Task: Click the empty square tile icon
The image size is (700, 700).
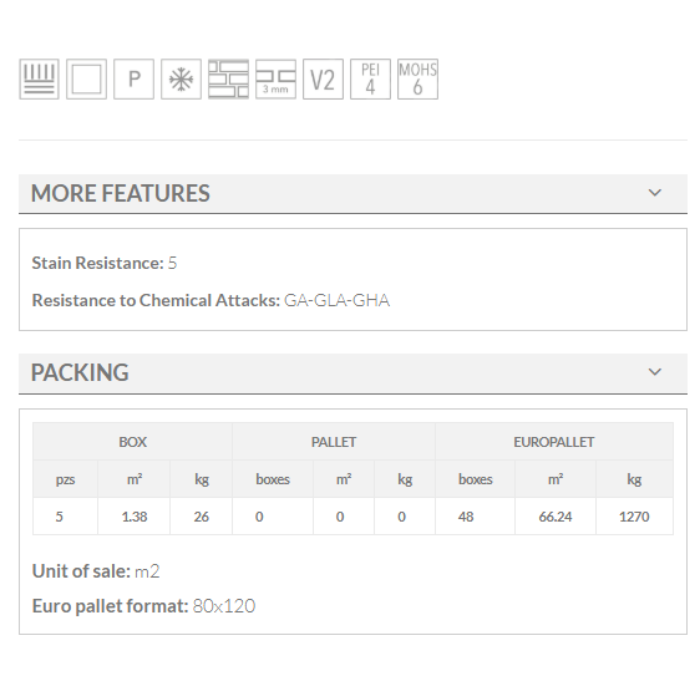Action: pyautogui.click(x=86, y=80)
